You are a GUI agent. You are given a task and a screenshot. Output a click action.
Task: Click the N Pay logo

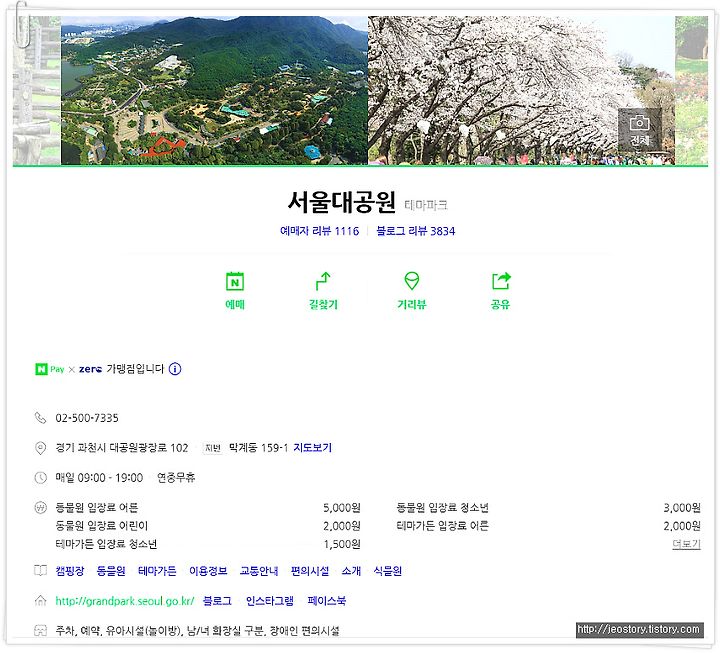pyautogui.click(x=50, y=369)
